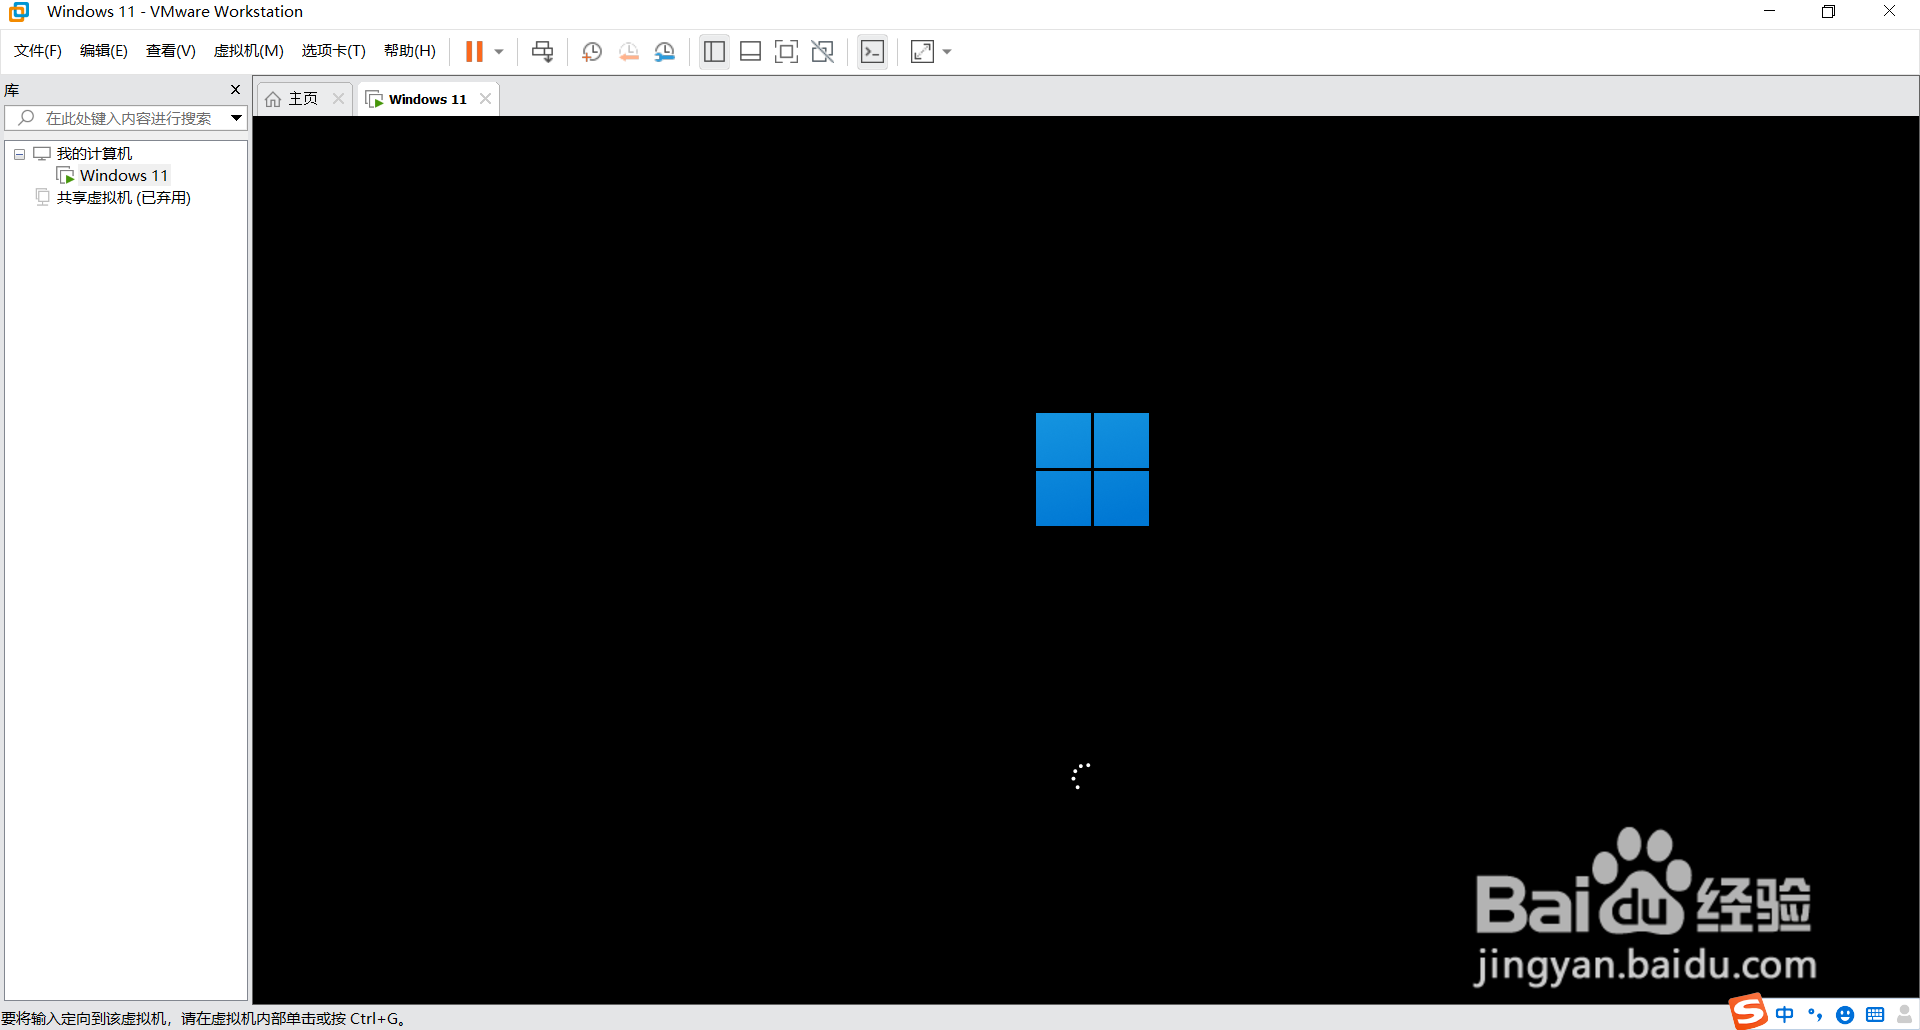
Task: Toggle the console view button
Action: click(872, 52)
